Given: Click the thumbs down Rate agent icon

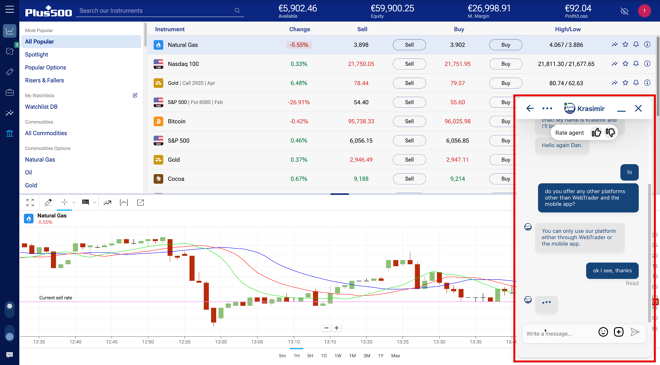Looking at the screenshot, I should 610,133.
